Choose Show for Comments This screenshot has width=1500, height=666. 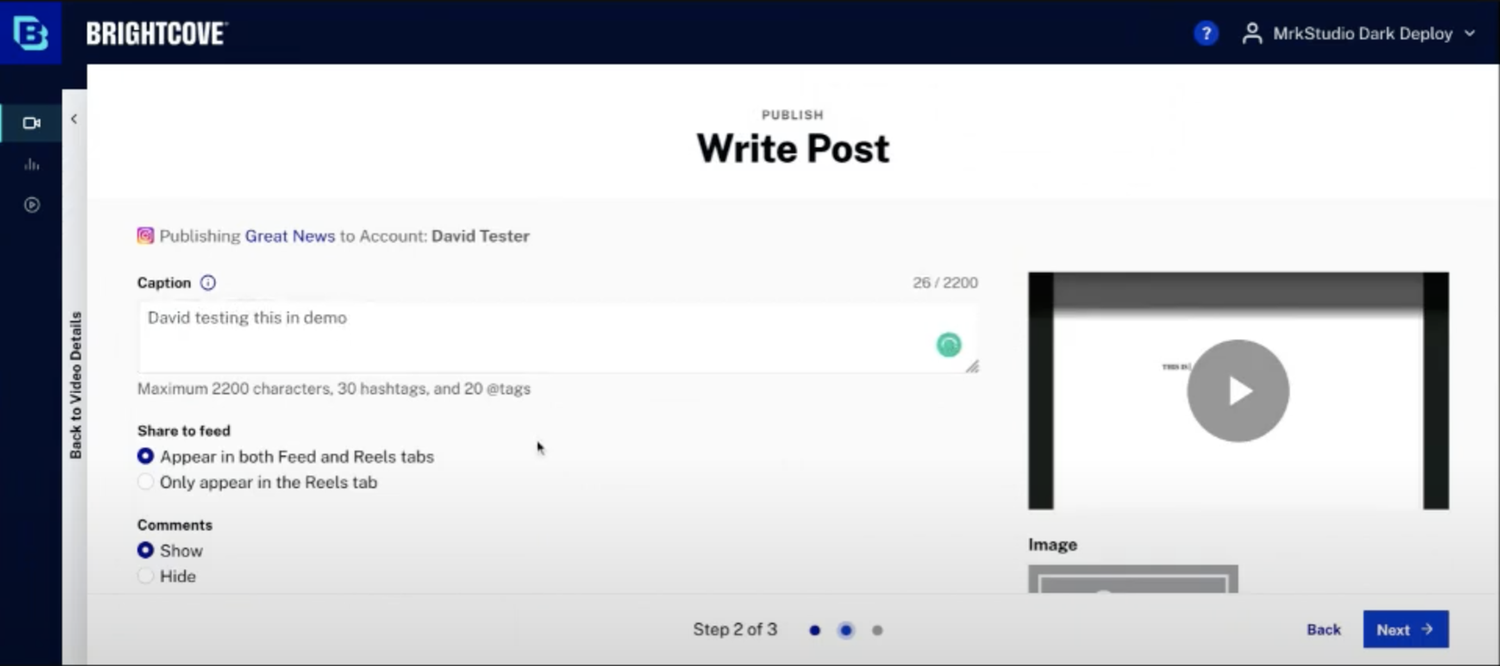tap(146, 551)
